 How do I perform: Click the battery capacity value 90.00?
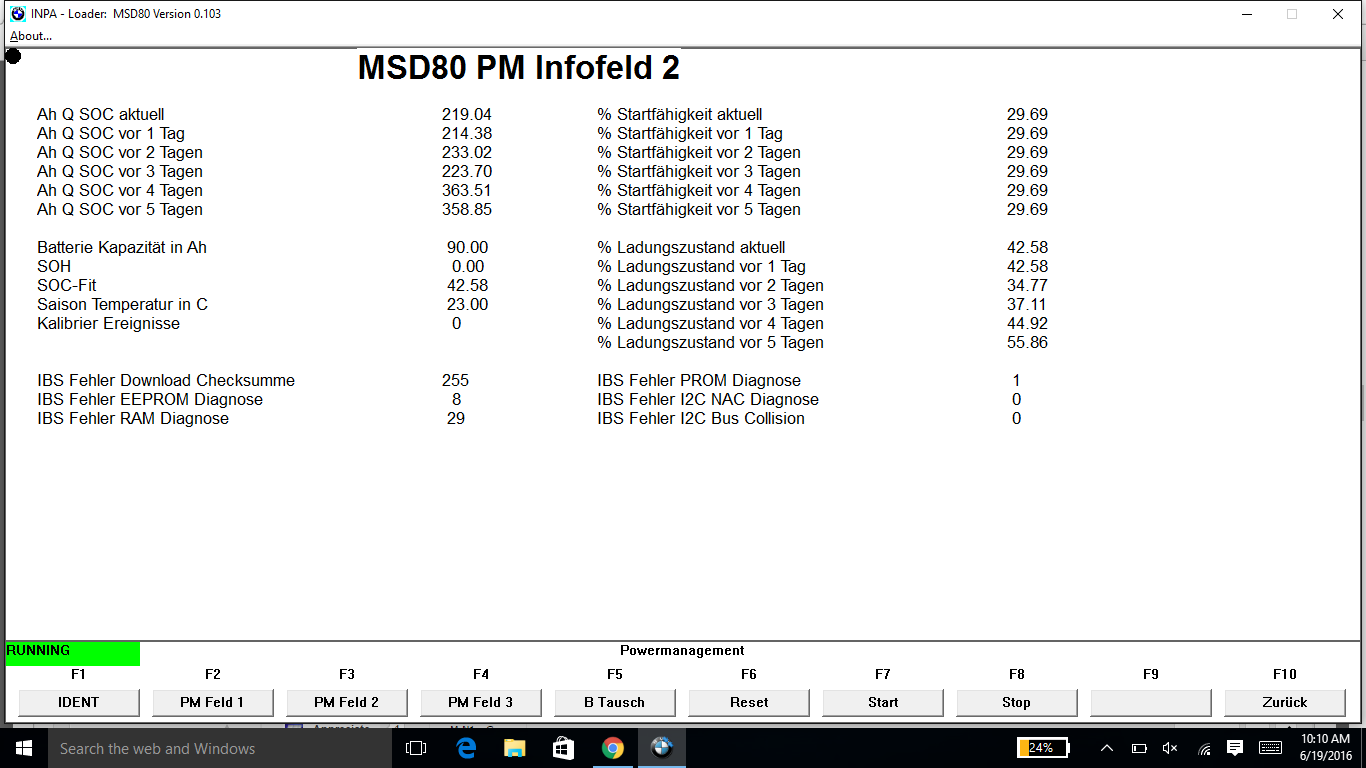pyautogui.click(x=468, y=248)
